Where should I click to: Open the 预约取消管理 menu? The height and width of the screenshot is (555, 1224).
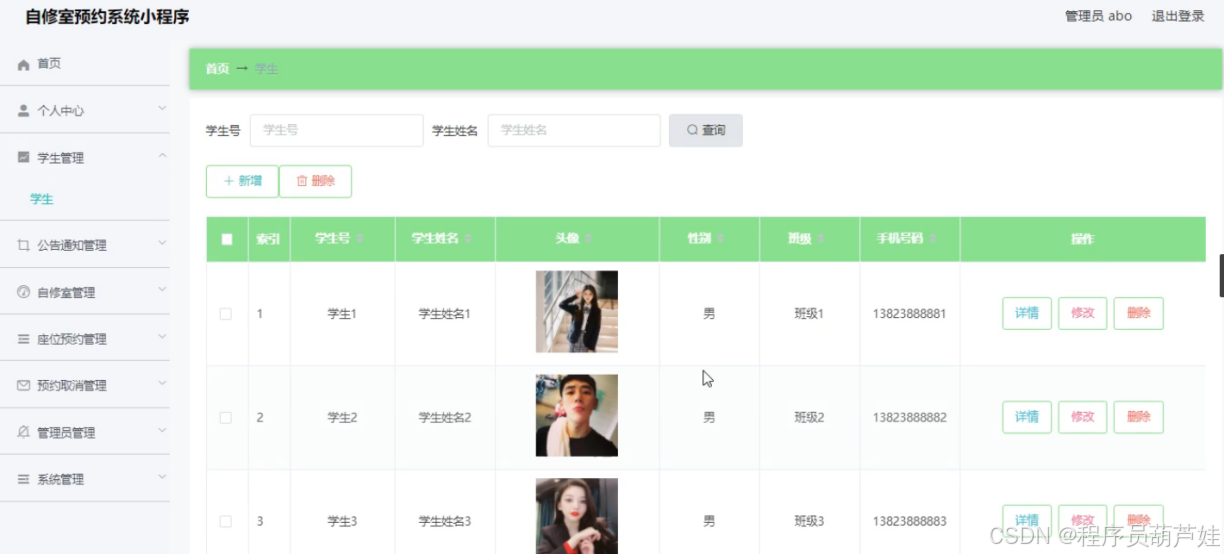coord(85,385)
